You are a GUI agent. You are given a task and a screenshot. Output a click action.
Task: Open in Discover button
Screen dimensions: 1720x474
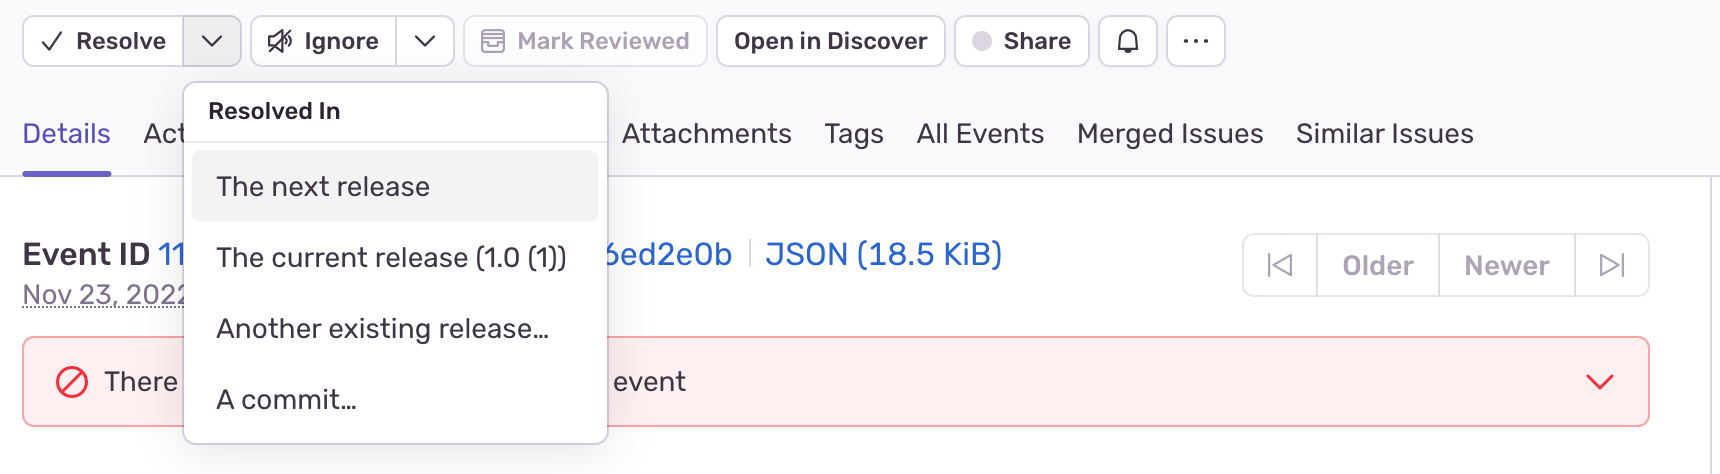831,41
